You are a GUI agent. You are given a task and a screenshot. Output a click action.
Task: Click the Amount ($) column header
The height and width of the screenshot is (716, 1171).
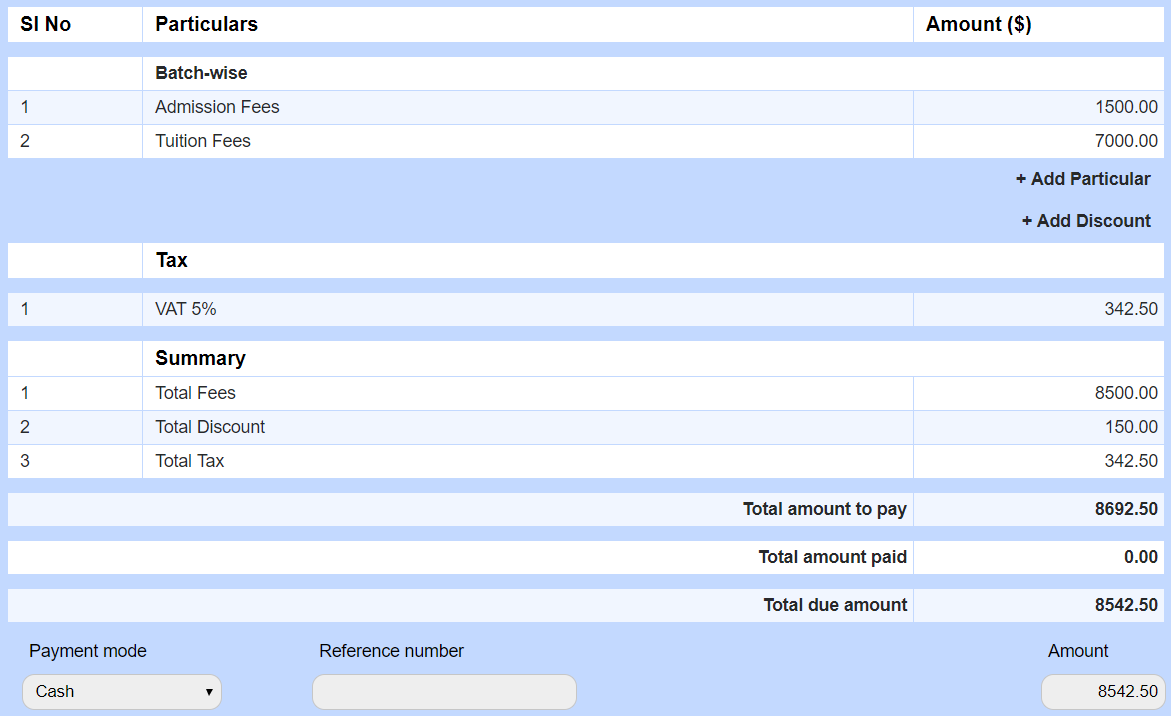click(x=978, y=24)
